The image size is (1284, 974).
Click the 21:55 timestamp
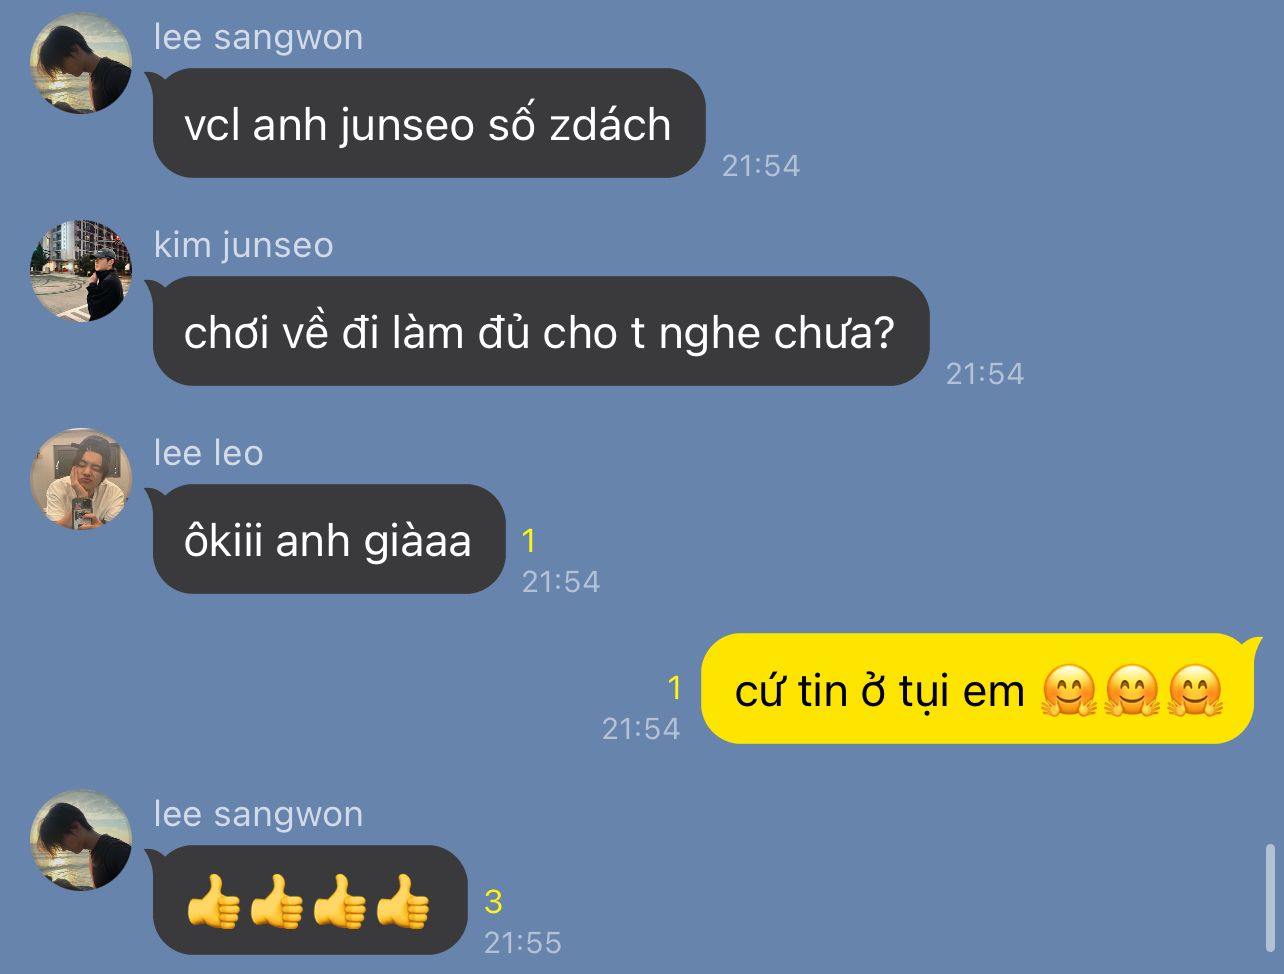523,942
